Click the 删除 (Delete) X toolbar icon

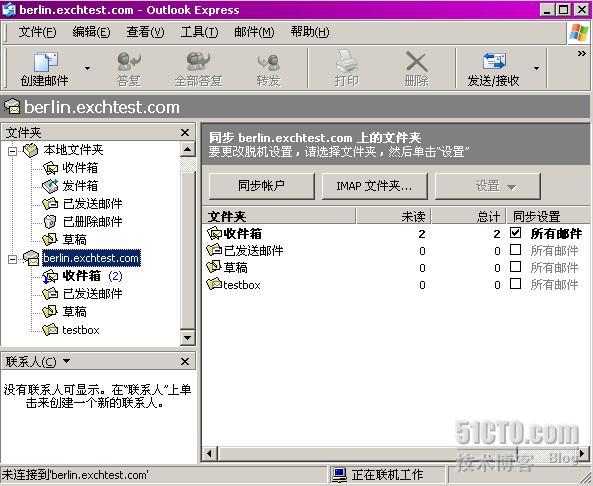tap(416, 62)
